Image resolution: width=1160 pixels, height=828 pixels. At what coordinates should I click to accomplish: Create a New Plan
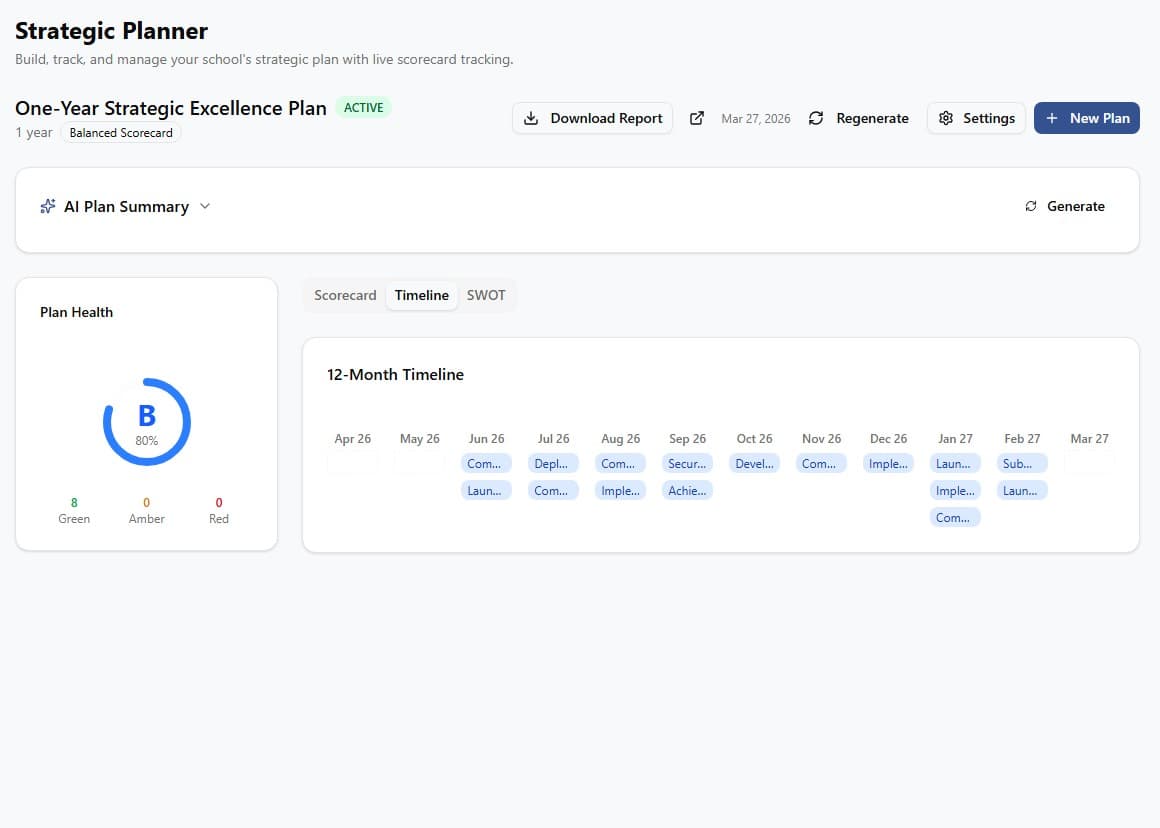(x=1087, y=118)
